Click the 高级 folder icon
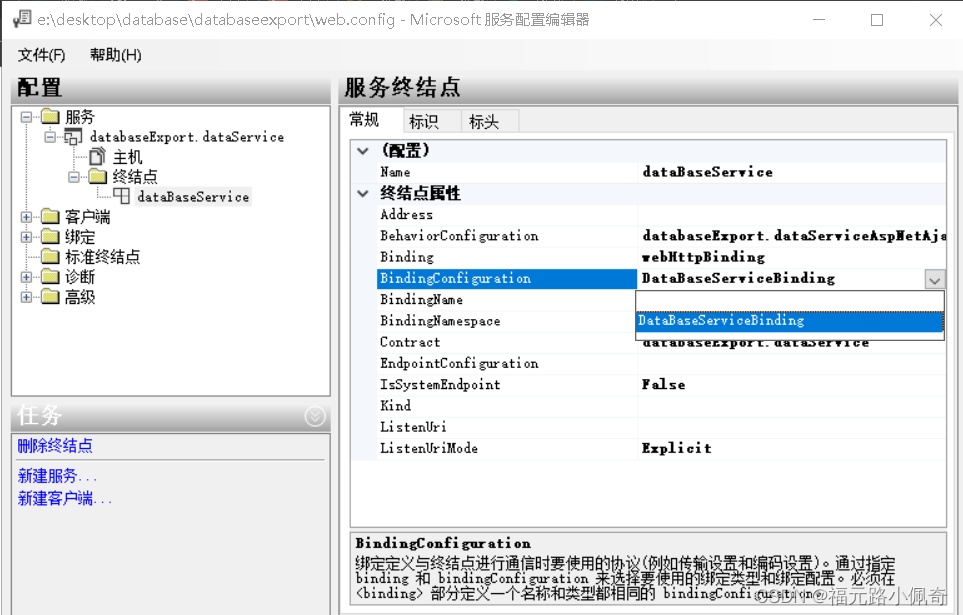This screenshot has height=615, width=963. click(50, 297)
